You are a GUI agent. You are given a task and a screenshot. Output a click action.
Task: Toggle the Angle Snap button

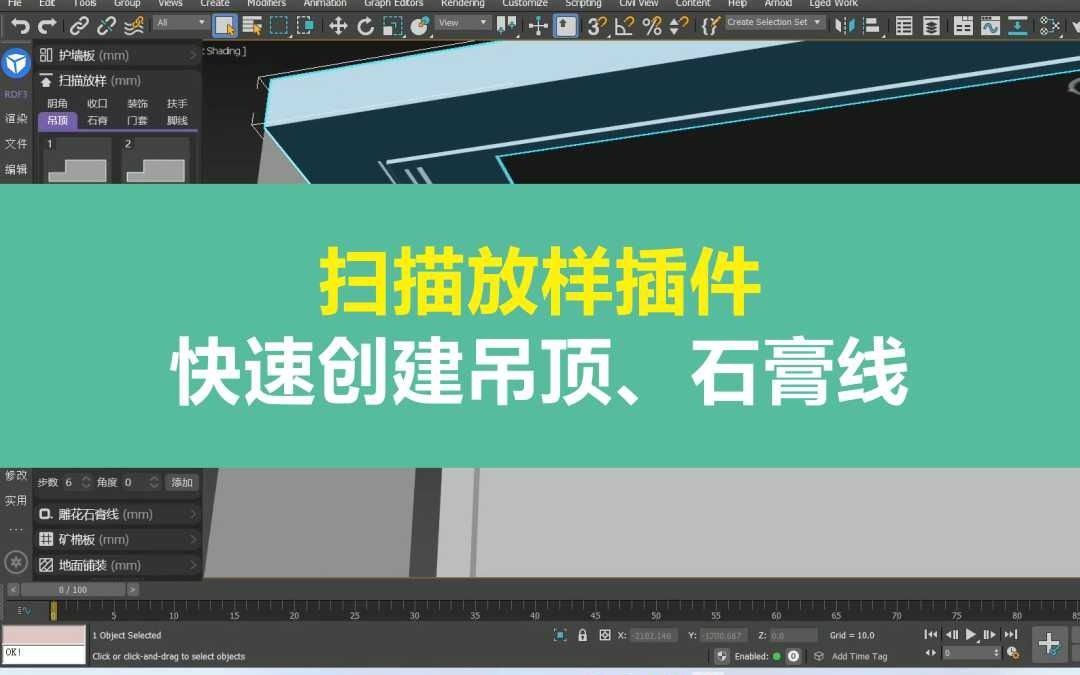(624, 26)
